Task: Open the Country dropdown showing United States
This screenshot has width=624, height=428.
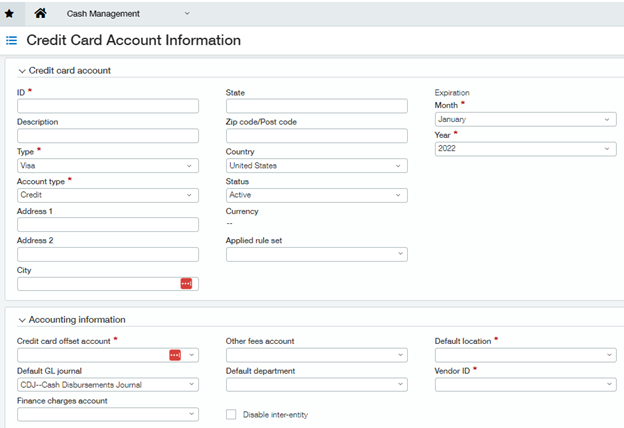Action: (317, 166)
